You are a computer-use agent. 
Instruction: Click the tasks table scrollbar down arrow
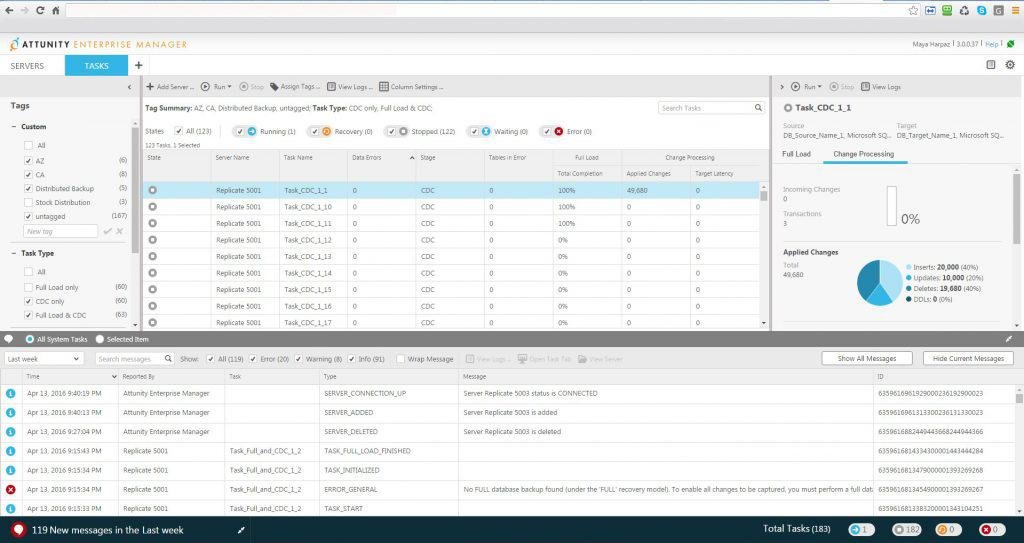point(763,323)
